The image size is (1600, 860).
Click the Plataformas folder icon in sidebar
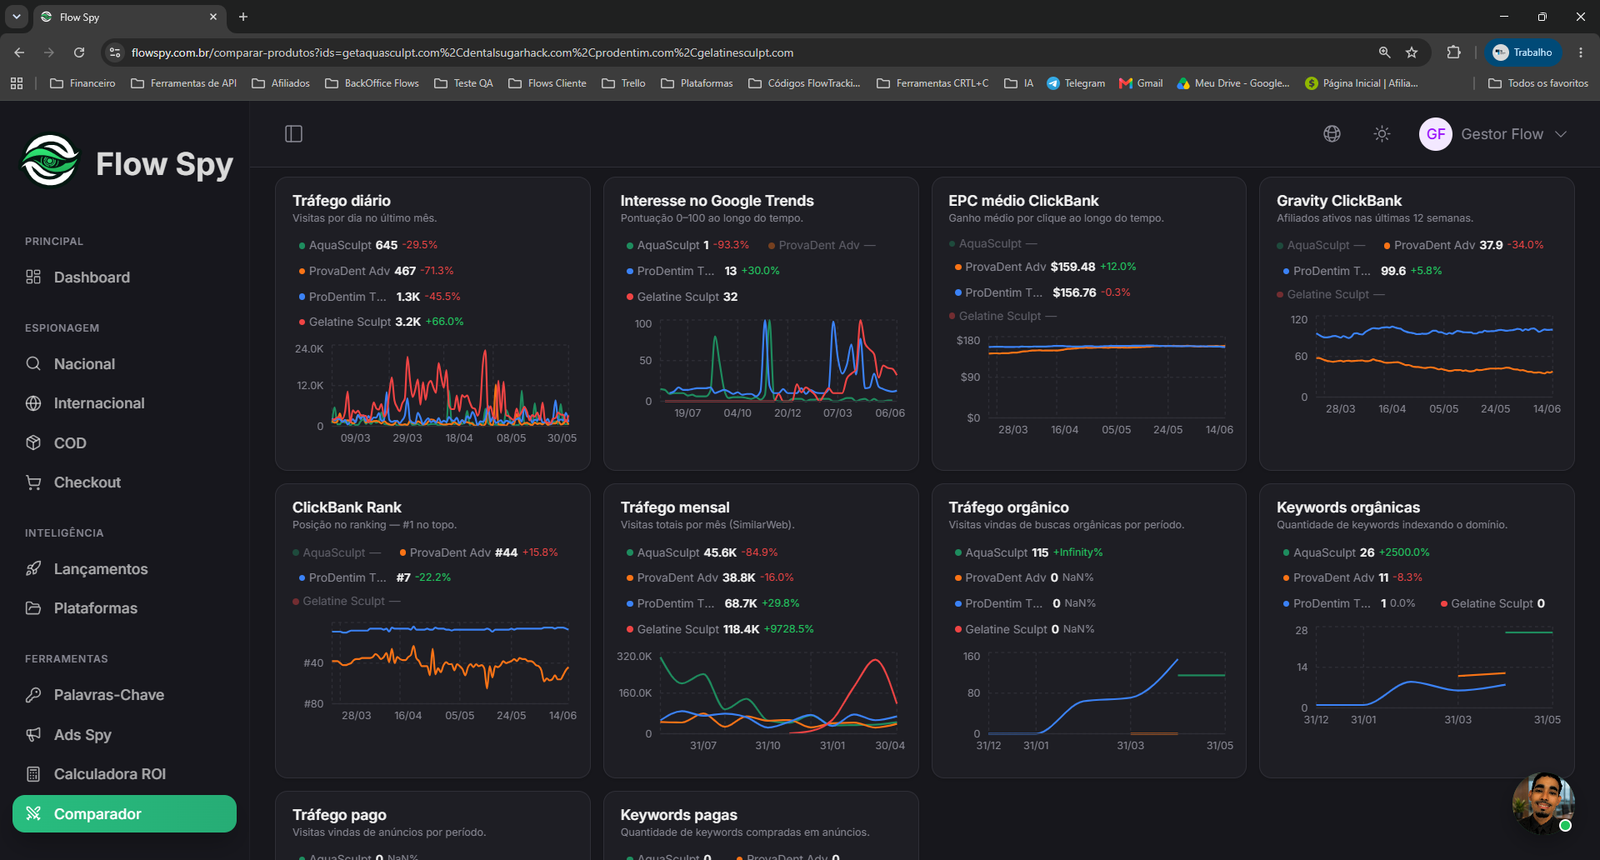tap(33, 608)
